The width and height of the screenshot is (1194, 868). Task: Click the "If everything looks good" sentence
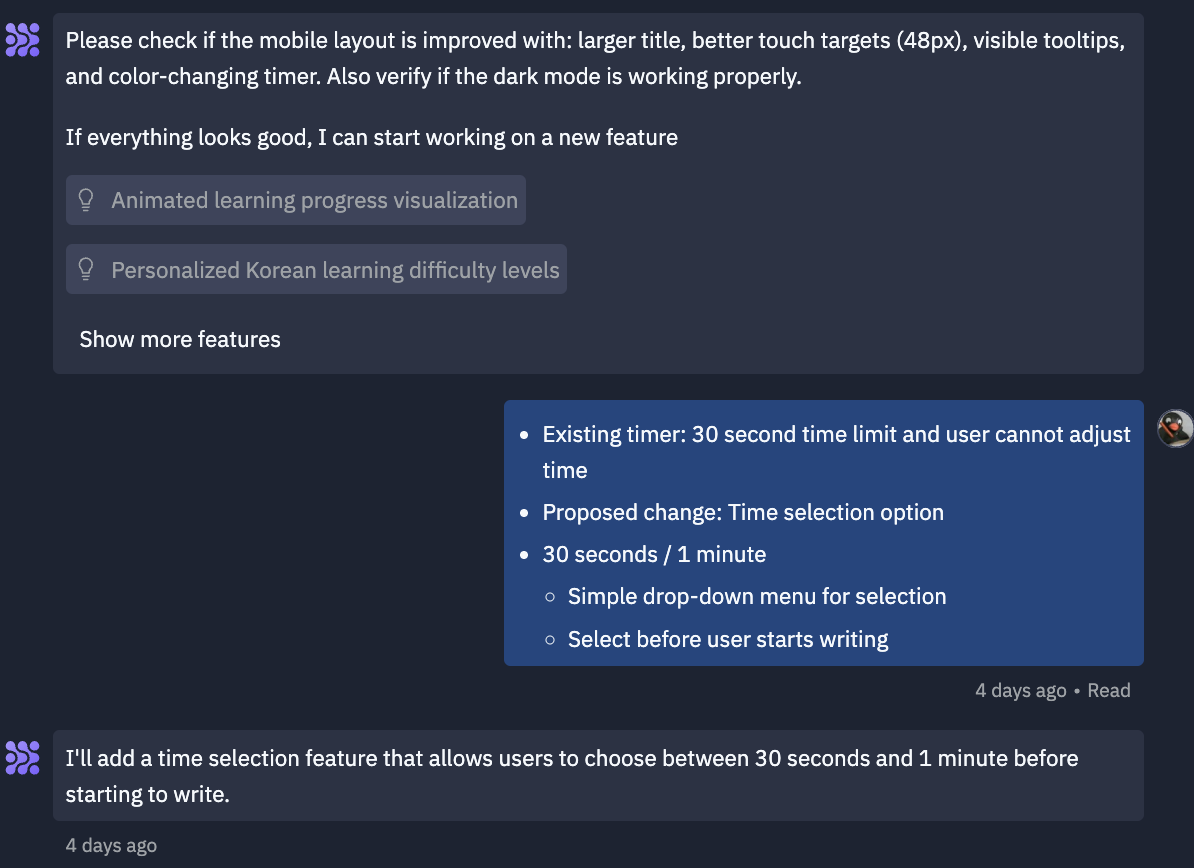371,137
